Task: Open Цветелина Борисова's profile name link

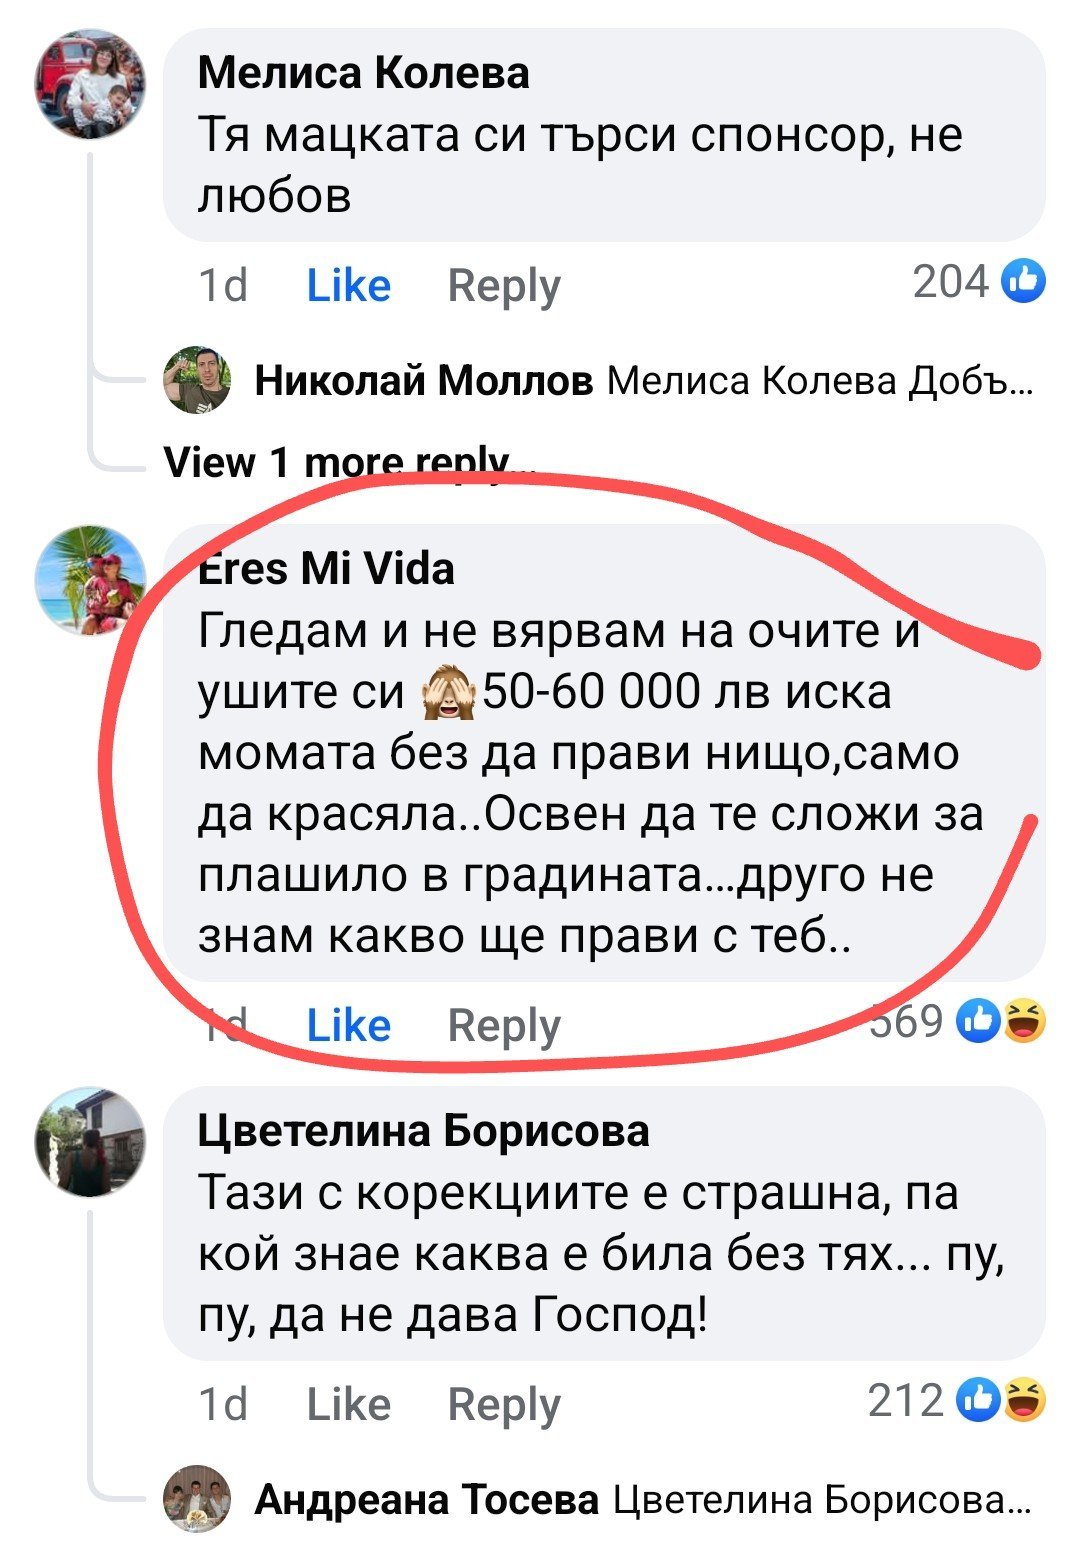Action: [424, 1131]
